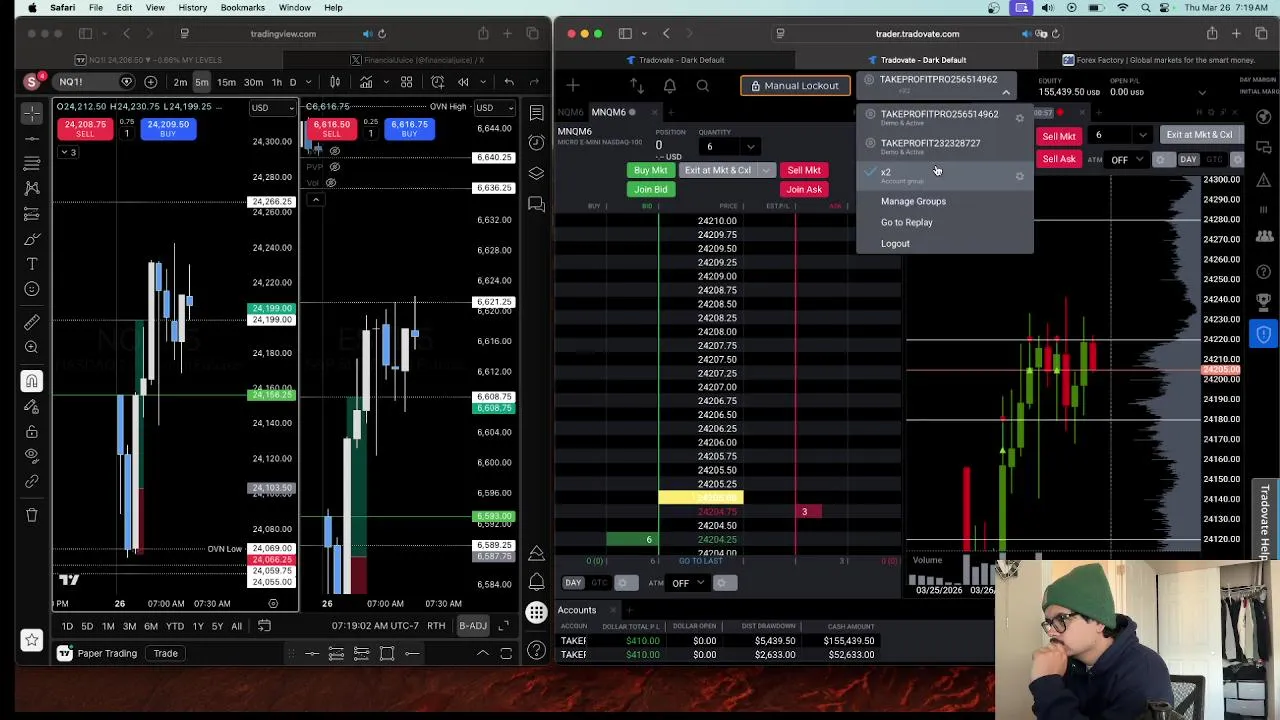This screenshot has height=720, width=1280.
Task: Open the Exit at Mkt & Cxl dropdown arrow
Action: 766,171
